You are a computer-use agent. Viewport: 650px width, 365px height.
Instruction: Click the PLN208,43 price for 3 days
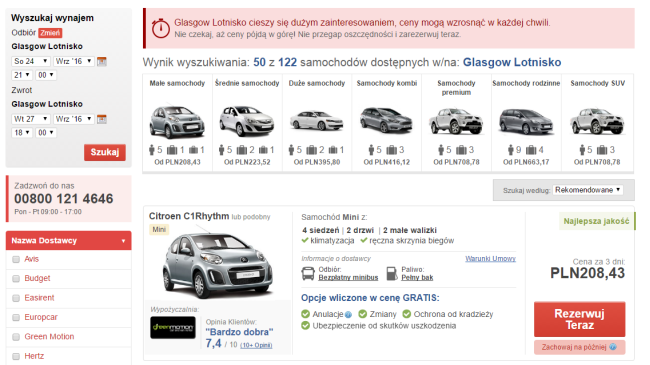[587, 273]
